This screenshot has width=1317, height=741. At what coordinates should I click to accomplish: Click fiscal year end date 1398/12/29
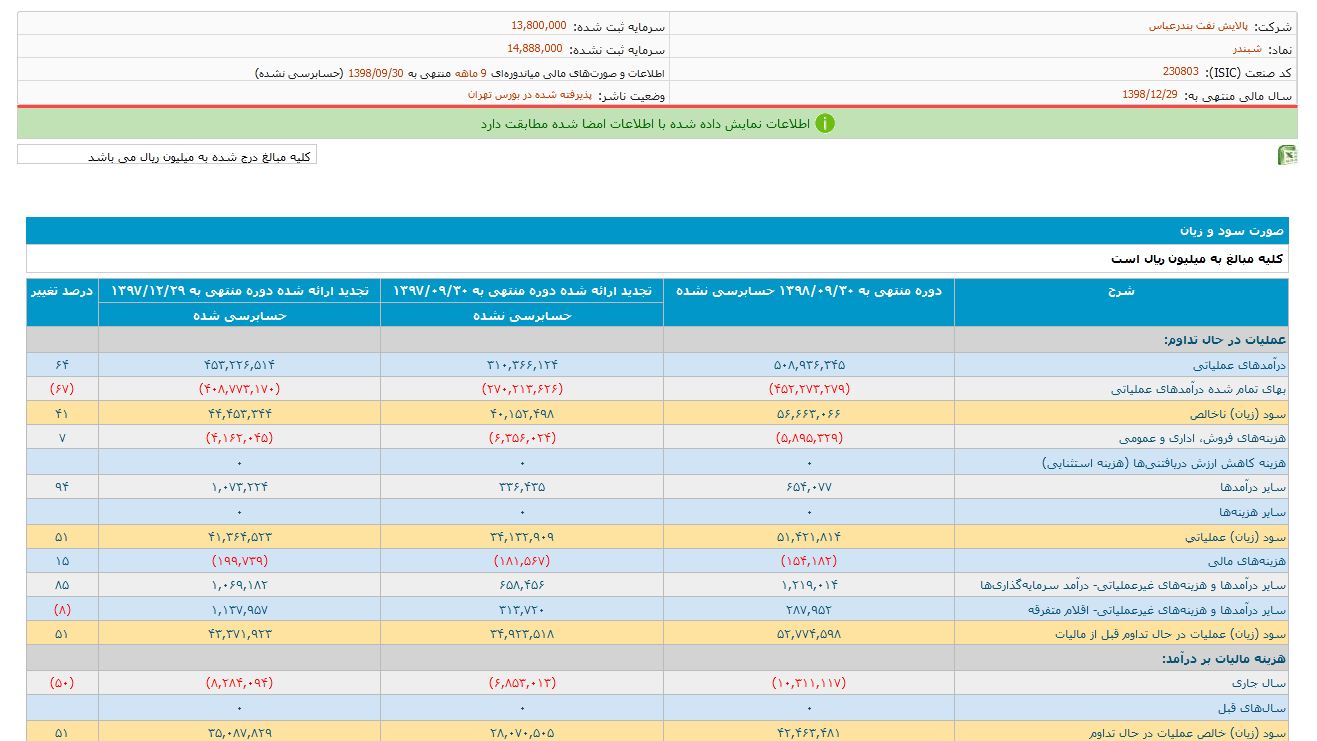[x=1149, y=95]
